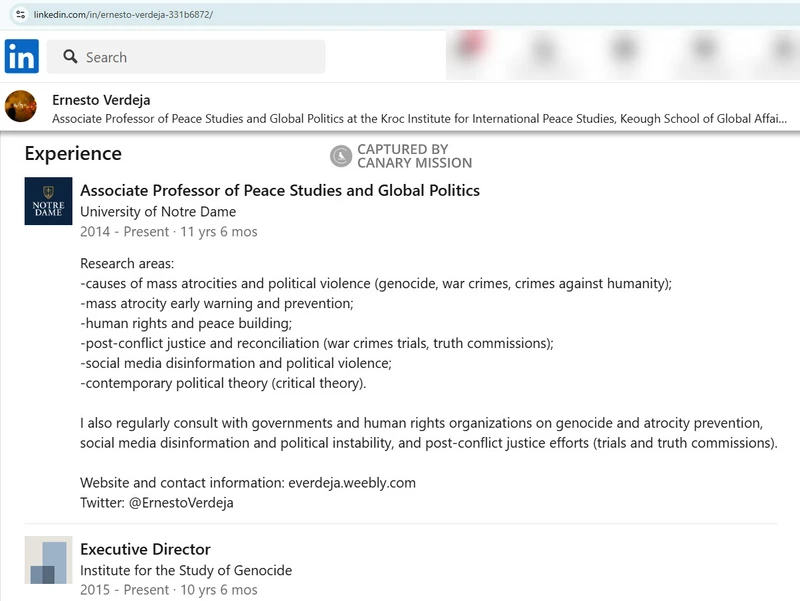Click the 'contemporary political theory (critical theory)' line
Viewport: 800px width, 601px height.
point(223,383)
